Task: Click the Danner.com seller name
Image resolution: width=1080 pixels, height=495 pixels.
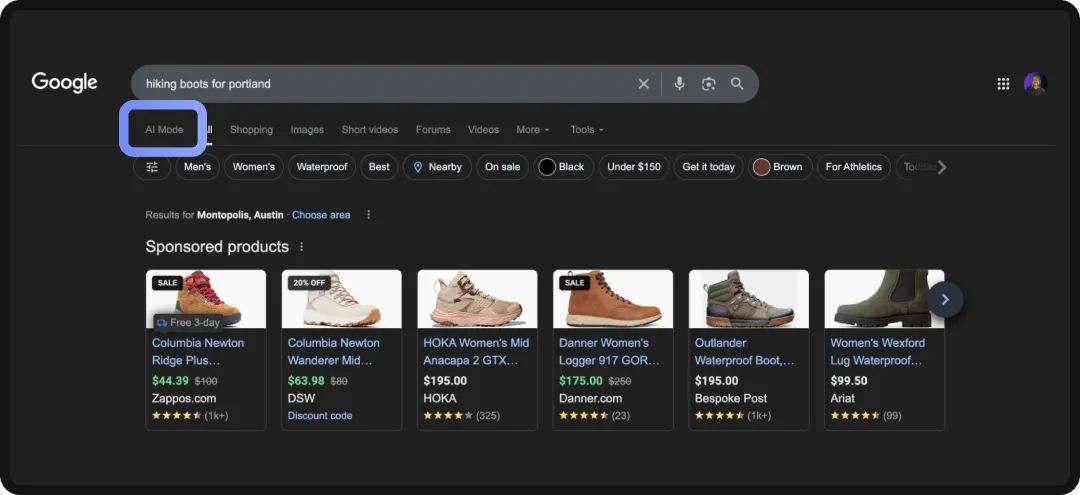Action: 590,399
